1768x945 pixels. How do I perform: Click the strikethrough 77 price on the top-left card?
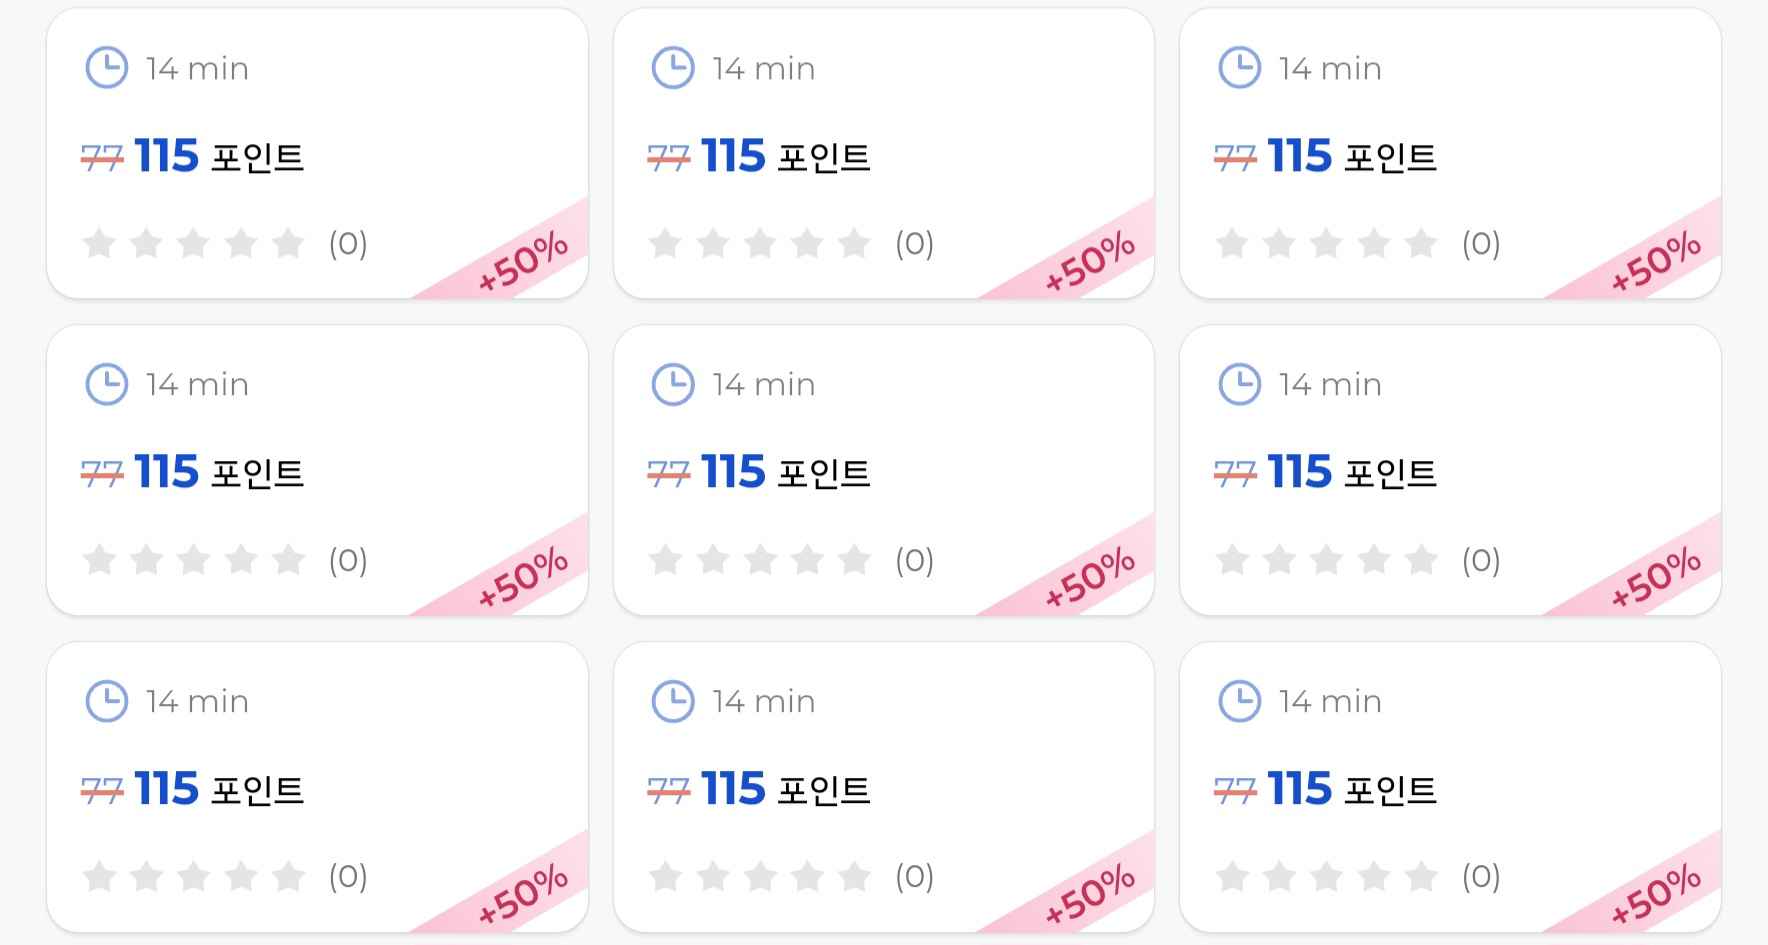click(x=104, y=156)
